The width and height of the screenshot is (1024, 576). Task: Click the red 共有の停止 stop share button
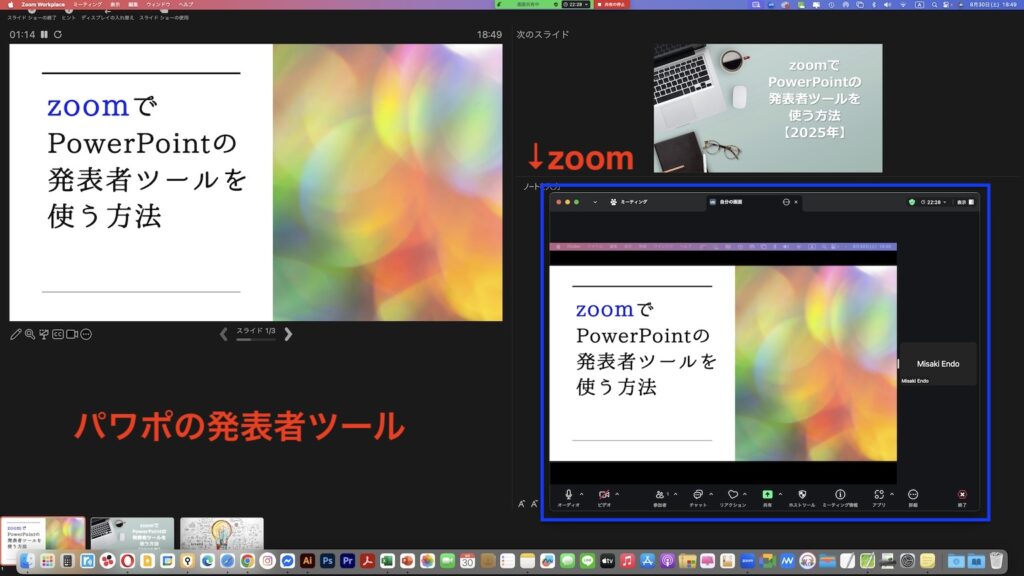pyautogui.click(x=611, y=5)
